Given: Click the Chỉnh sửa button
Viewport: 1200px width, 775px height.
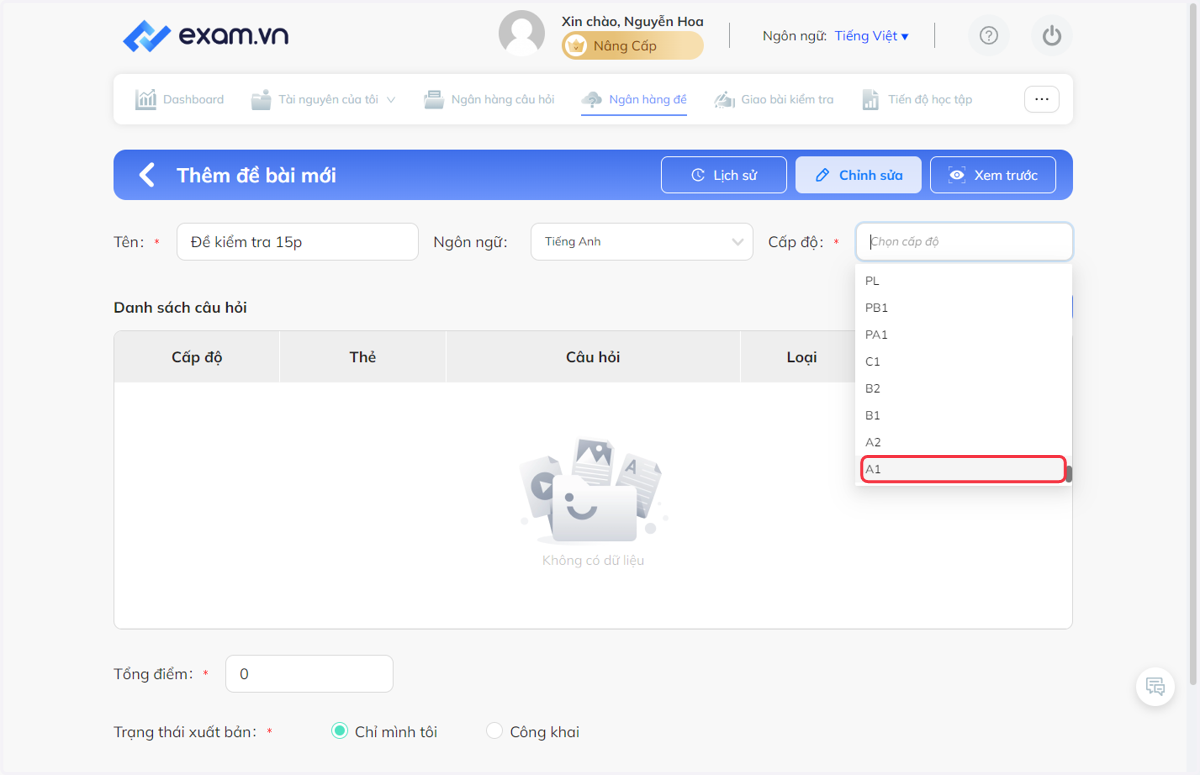Looking at the screenshot, I should pos(858,175).
